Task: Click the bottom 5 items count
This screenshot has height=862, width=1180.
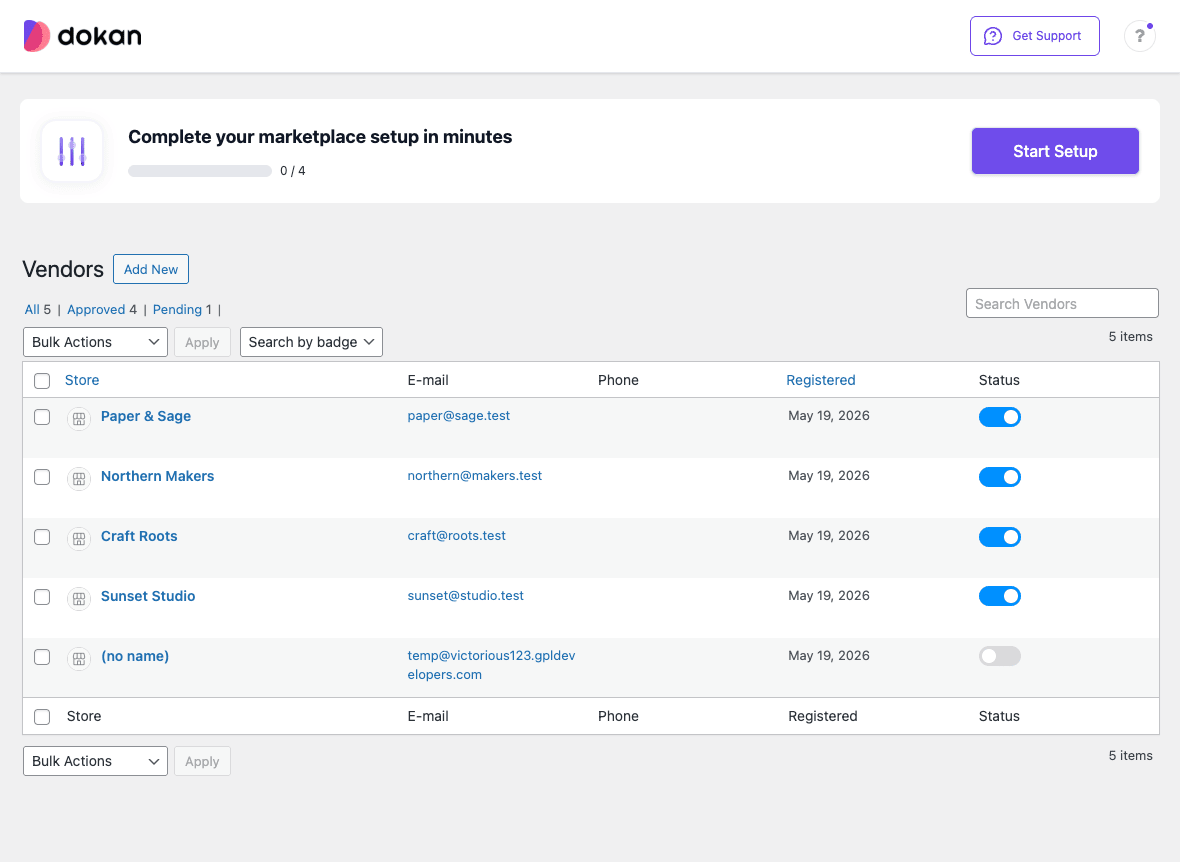Action: coord(1130,756)
